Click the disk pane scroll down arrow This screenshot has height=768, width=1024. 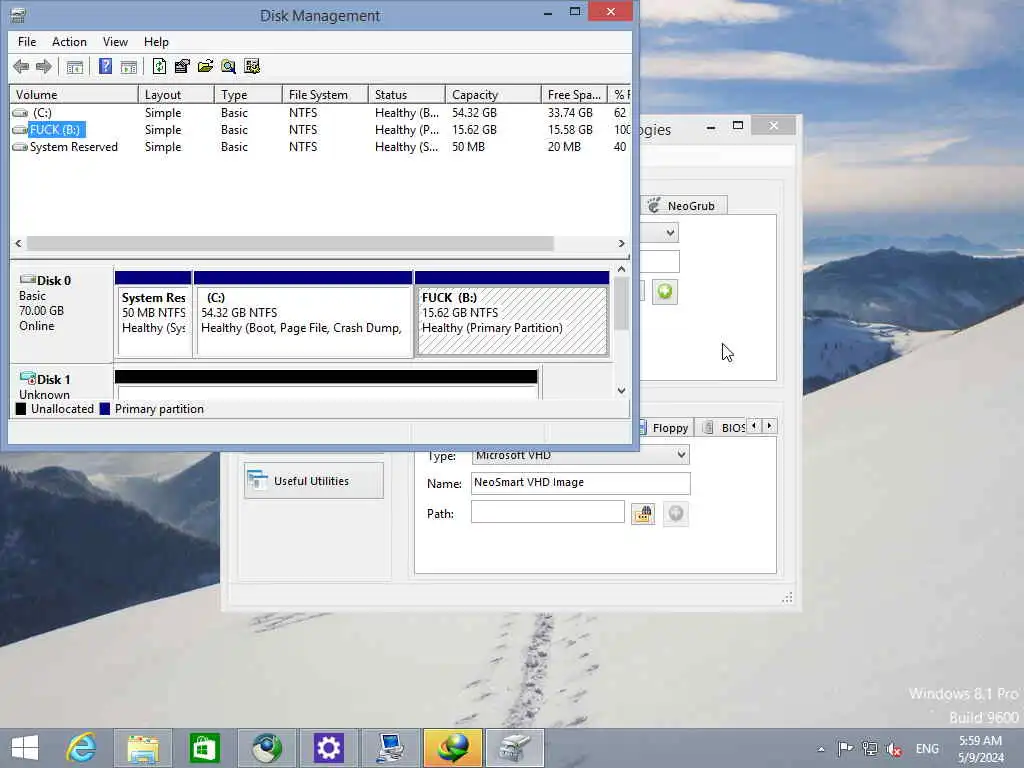tap(621, 391)
